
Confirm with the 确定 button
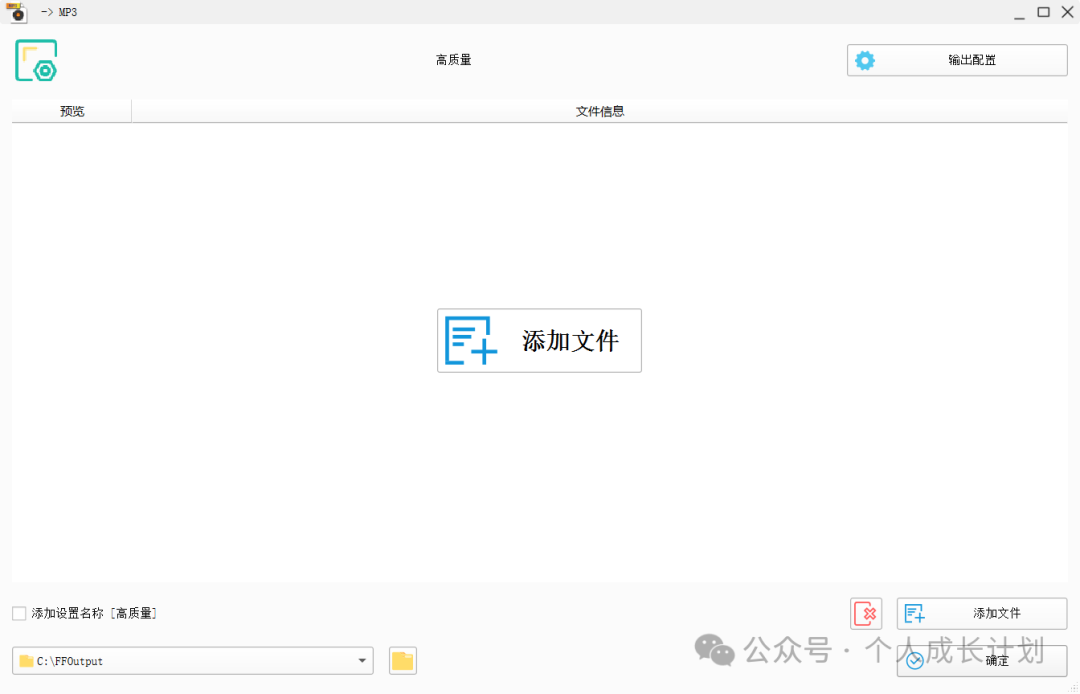click(x=982, y=660)
